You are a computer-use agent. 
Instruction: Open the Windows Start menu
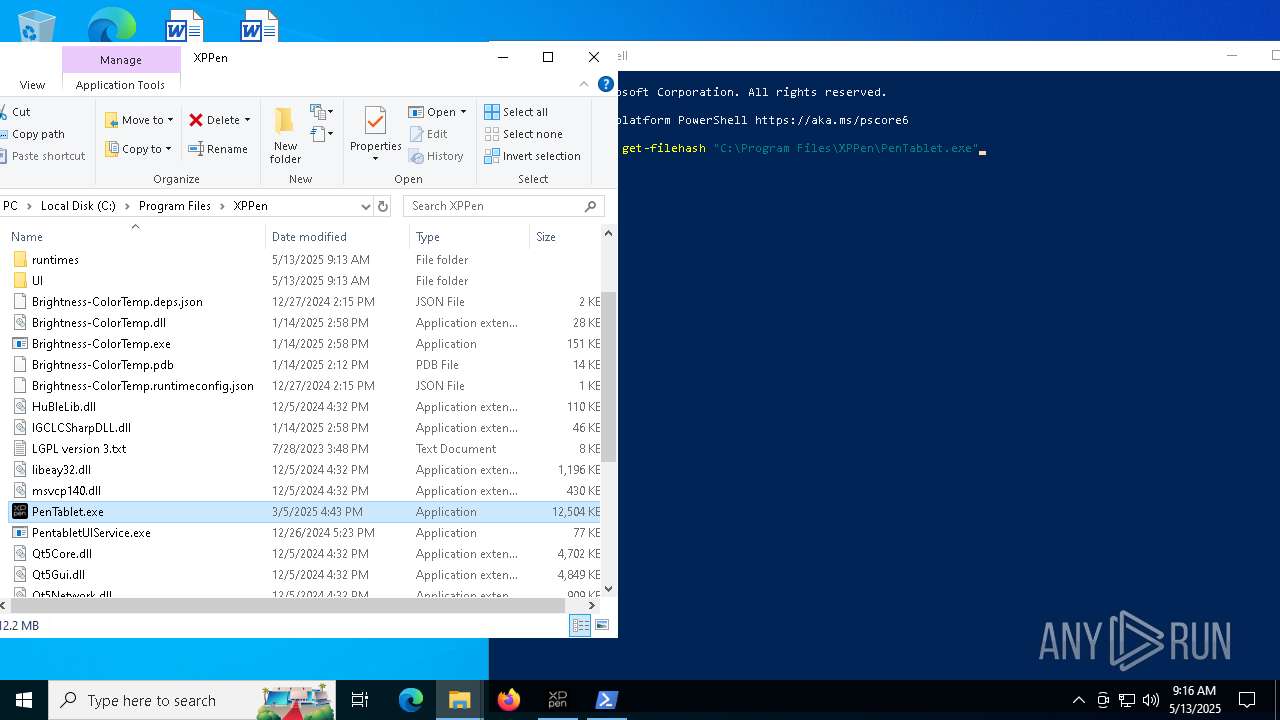tap(24, 700)
